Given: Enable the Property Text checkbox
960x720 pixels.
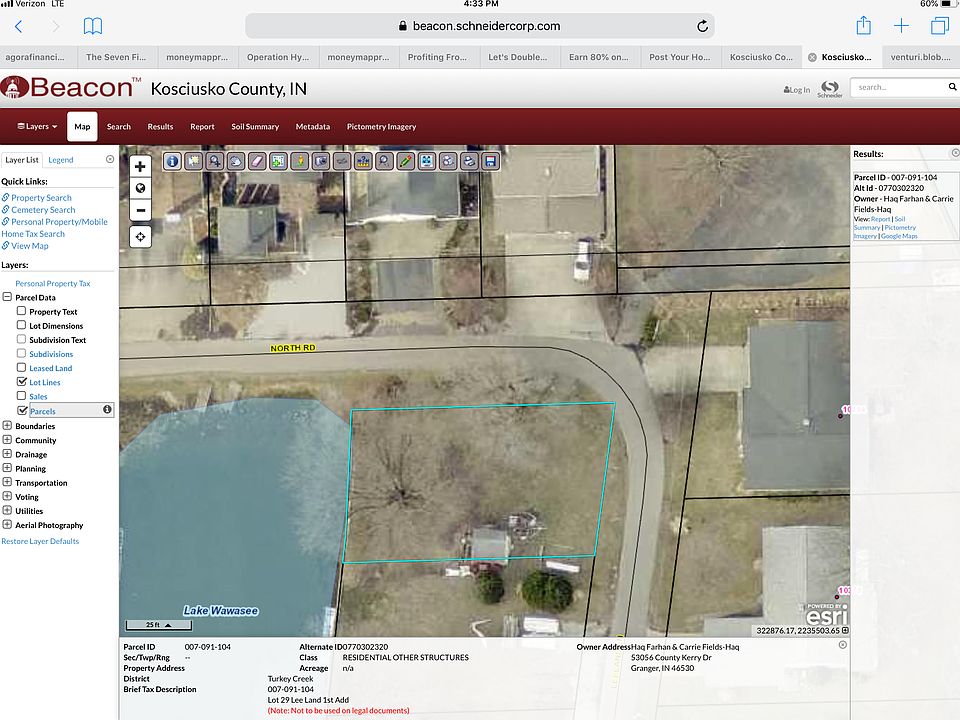Looking at the screenshot, I should [x=21, y=310].
